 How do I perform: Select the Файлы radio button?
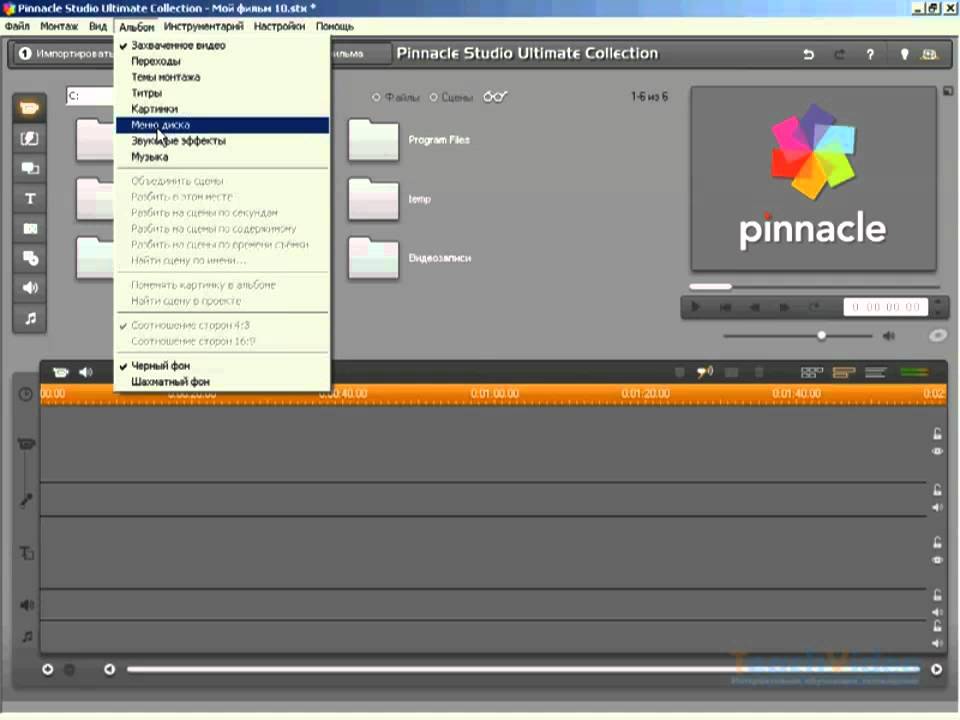[x=377, y=97]
